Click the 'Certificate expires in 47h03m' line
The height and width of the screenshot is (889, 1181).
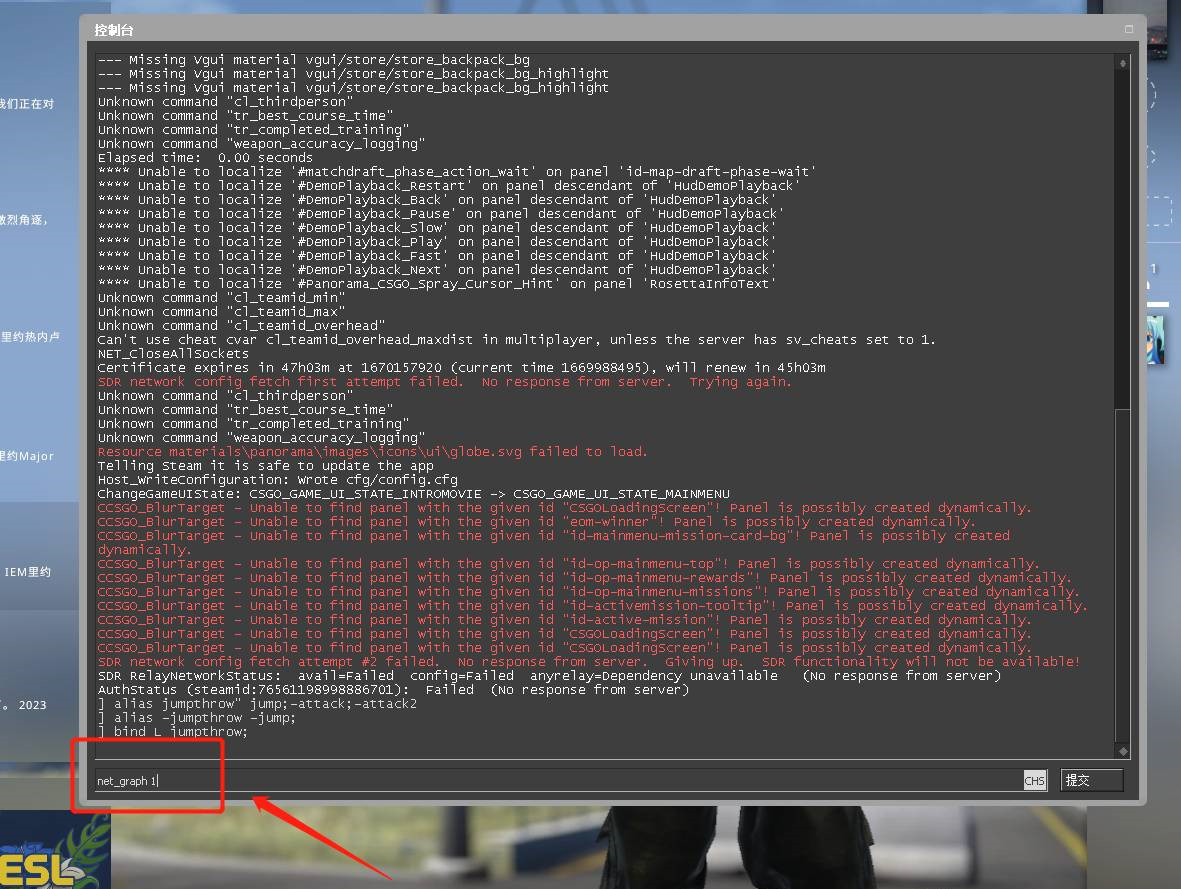click(461, 368)
